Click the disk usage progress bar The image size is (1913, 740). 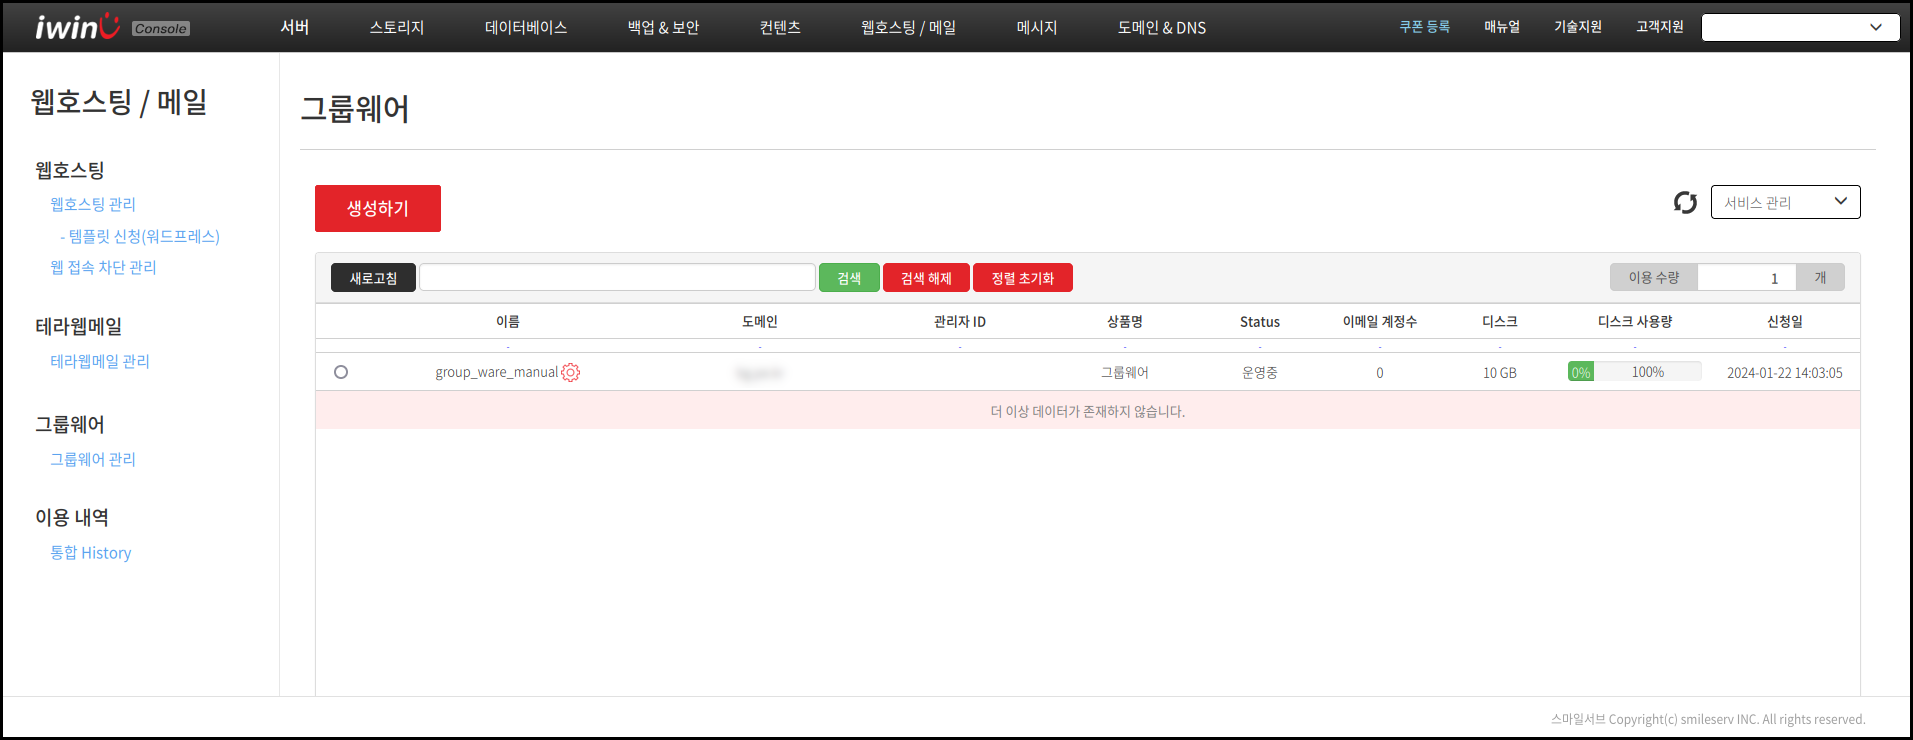point(1634,372)
